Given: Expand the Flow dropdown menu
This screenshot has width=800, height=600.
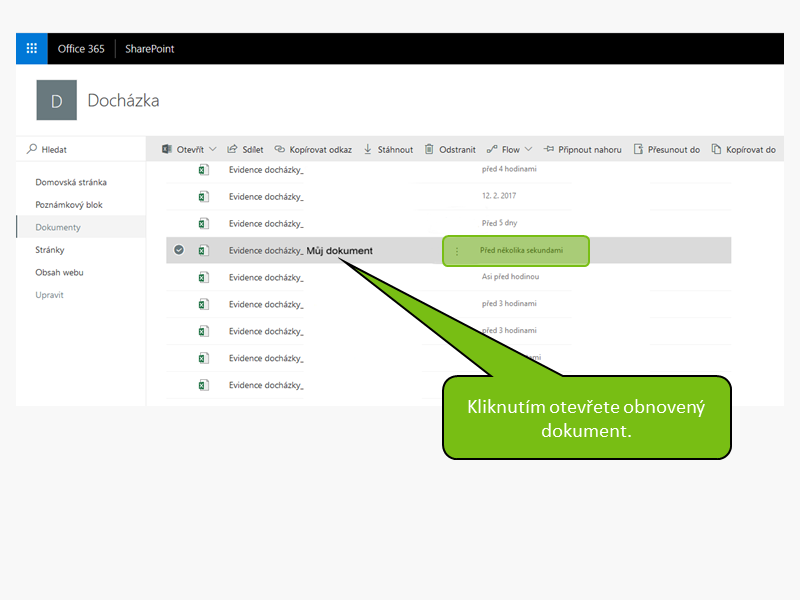Looking at the screenshot, I should click(x=529, y=149).
